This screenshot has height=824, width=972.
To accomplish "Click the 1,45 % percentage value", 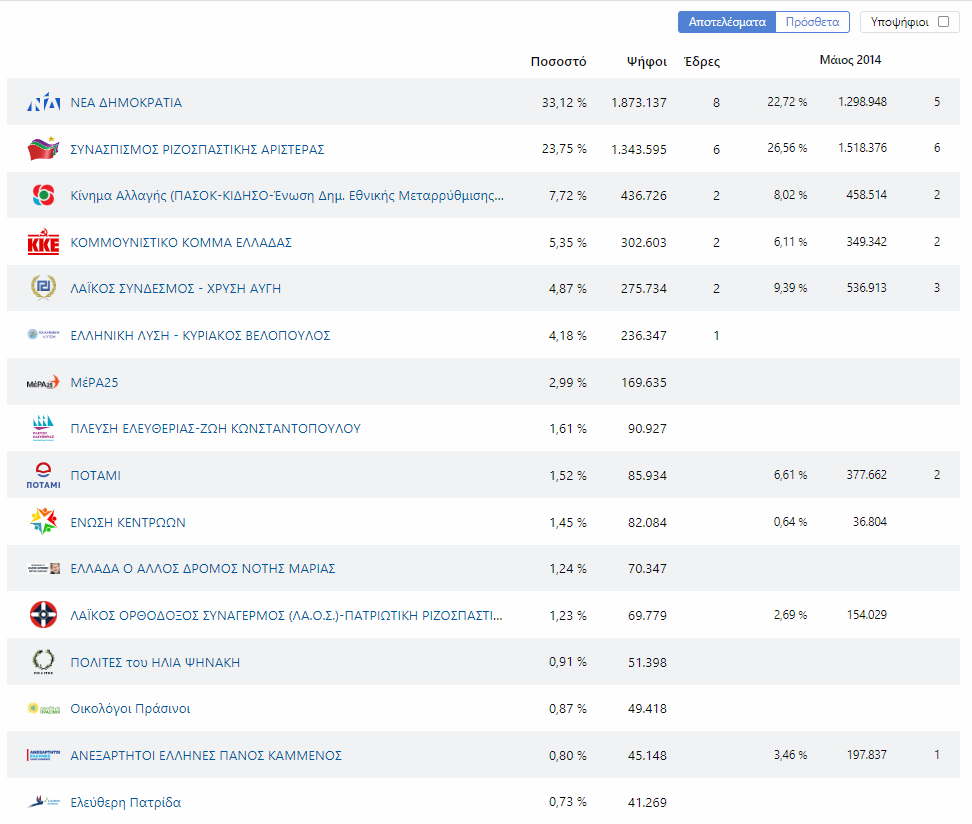I will 568,523.
